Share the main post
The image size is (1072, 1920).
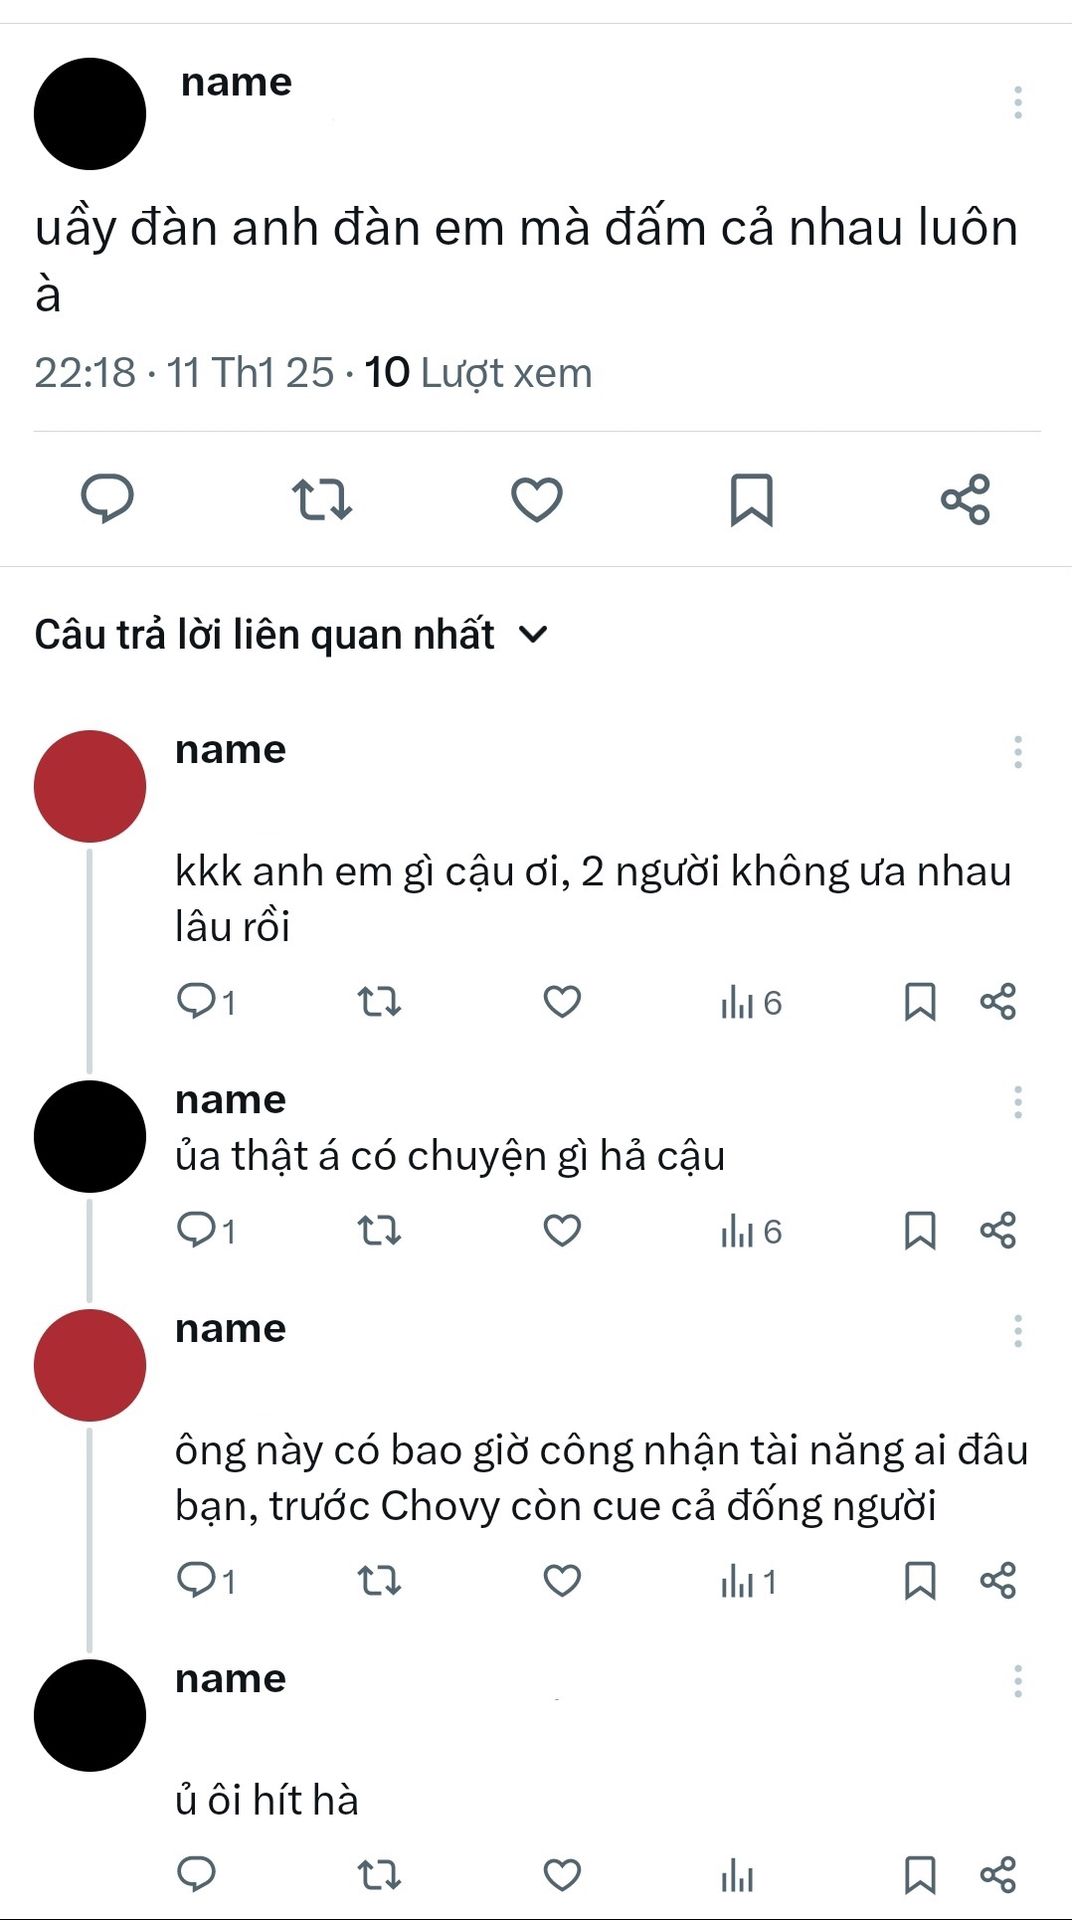pyautogui.click(x=966, y=499)
